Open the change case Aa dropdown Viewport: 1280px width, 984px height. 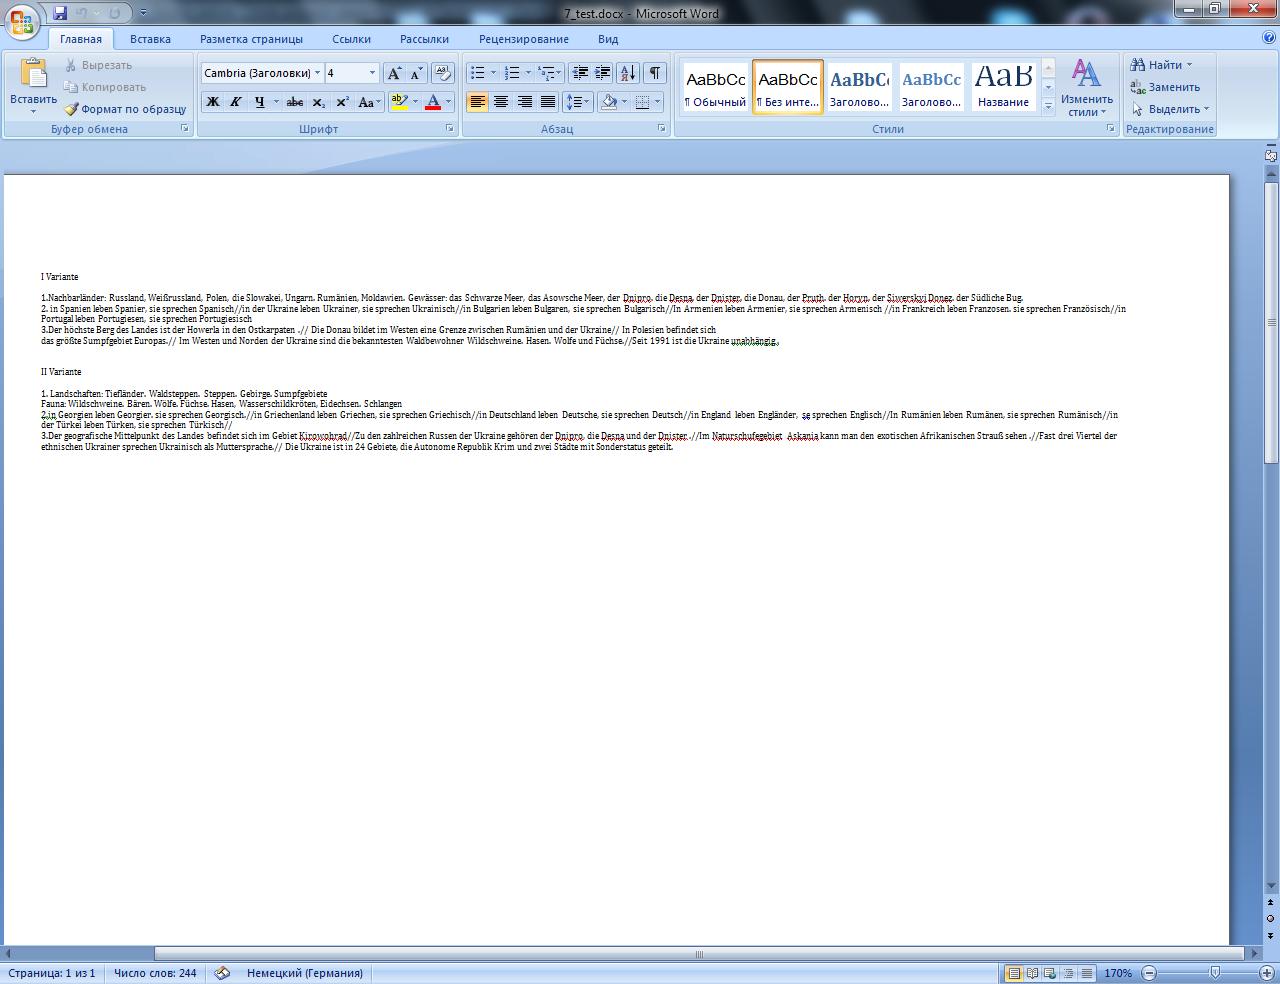[370, 102]
